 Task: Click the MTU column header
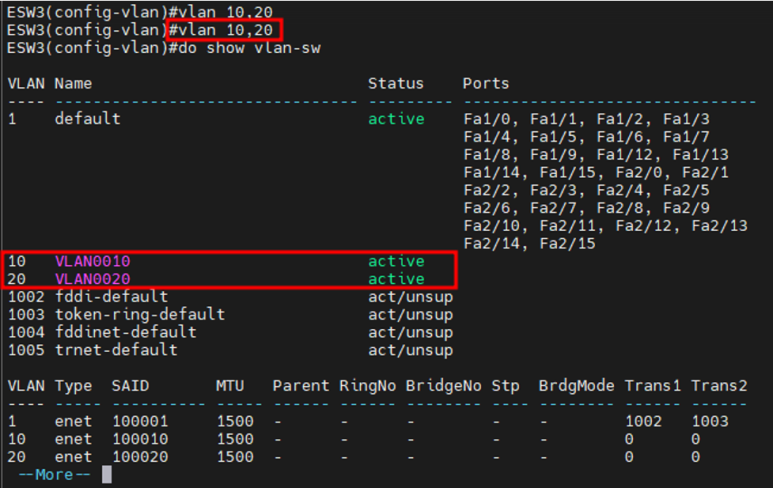(230, 385)
